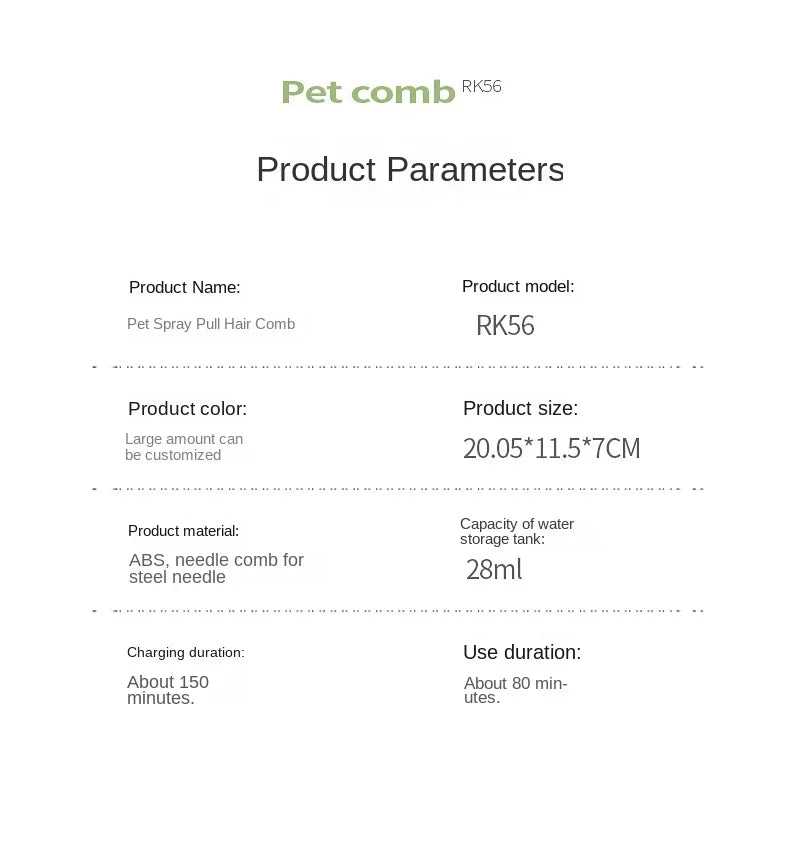Click the Capacity of water storage tank label
Screen dimensions: 790x862
click(x=517, y=531)
